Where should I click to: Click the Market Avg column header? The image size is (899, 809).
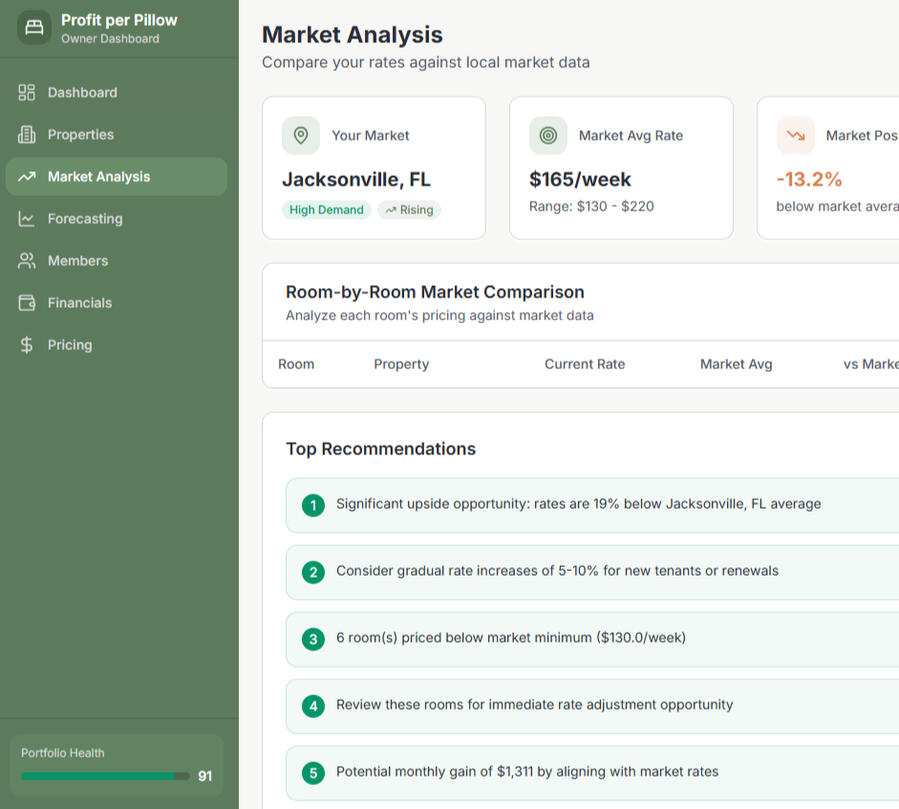coord(736,364)
